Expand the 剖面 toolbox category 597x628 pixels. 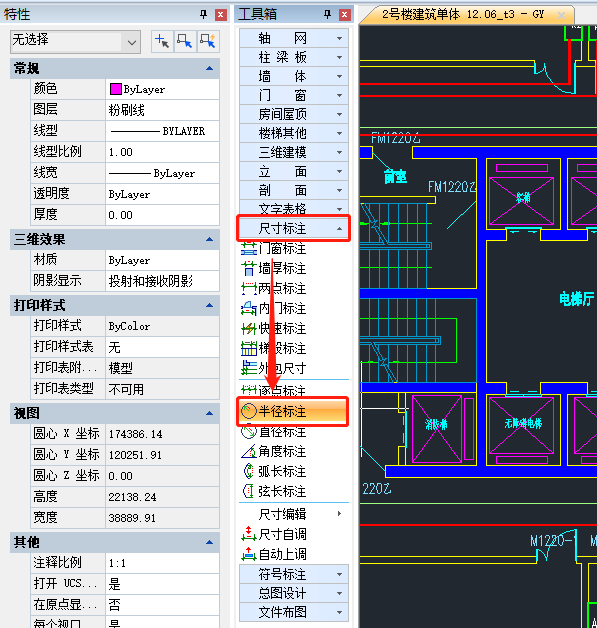(294, 190)
